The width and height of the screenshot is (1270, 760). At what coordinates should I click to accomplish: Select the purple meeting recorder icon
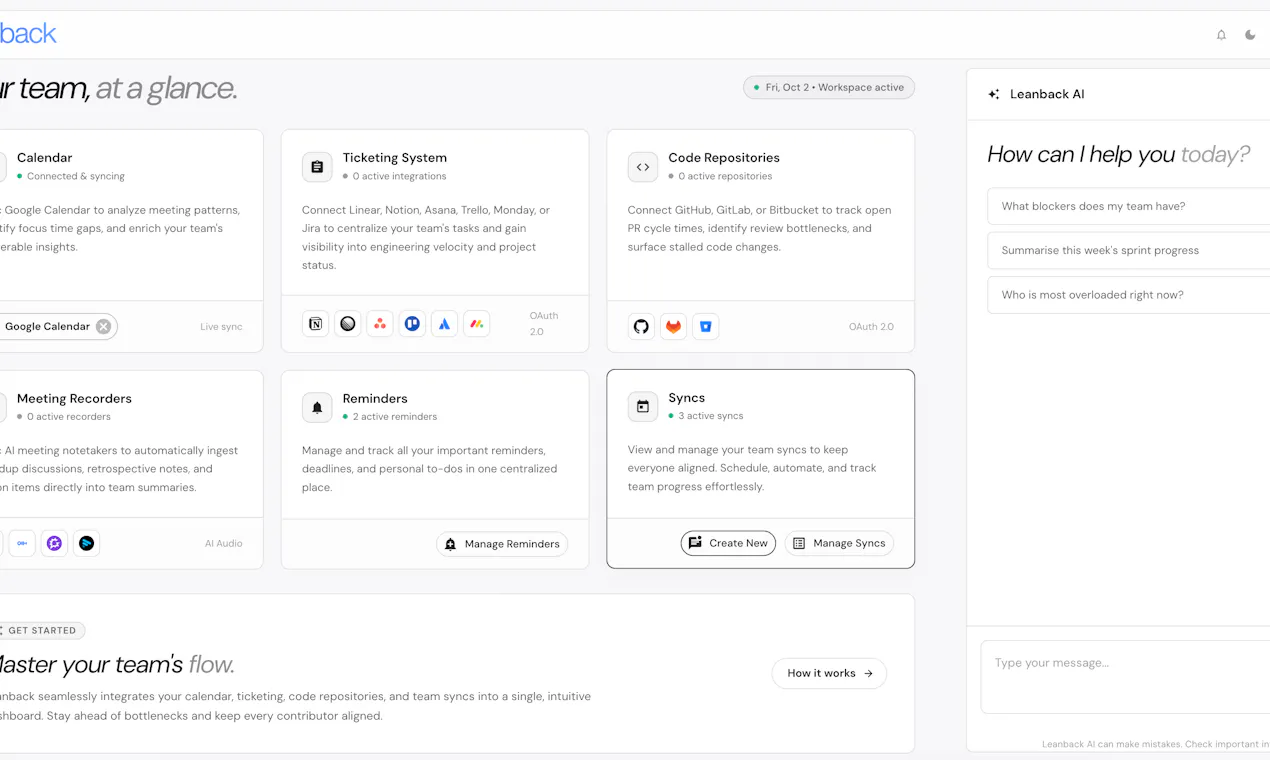click(x=55, y=544)
